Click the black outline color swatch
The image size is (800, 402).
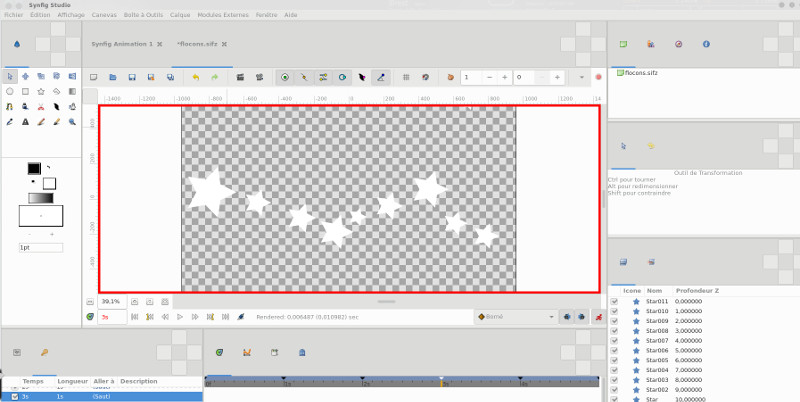34,168
